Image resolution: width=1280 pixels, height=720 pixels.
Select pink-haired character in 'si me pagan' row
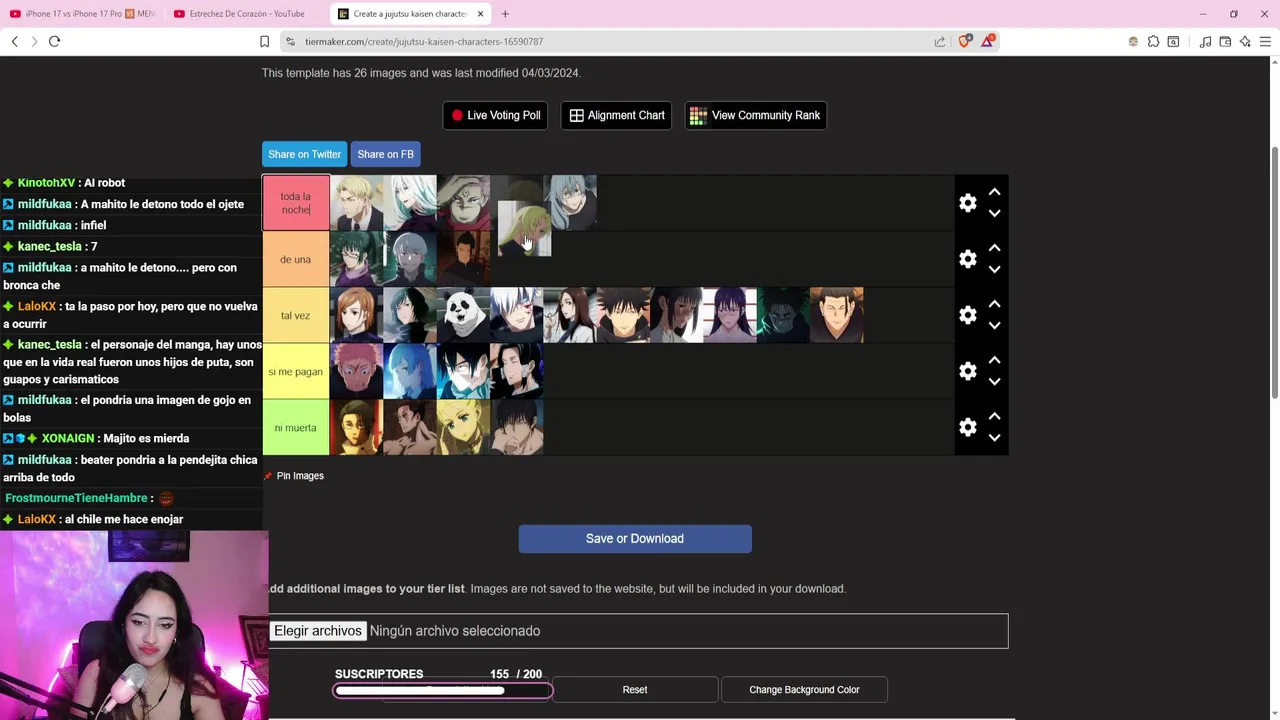(x=357, y=371)
